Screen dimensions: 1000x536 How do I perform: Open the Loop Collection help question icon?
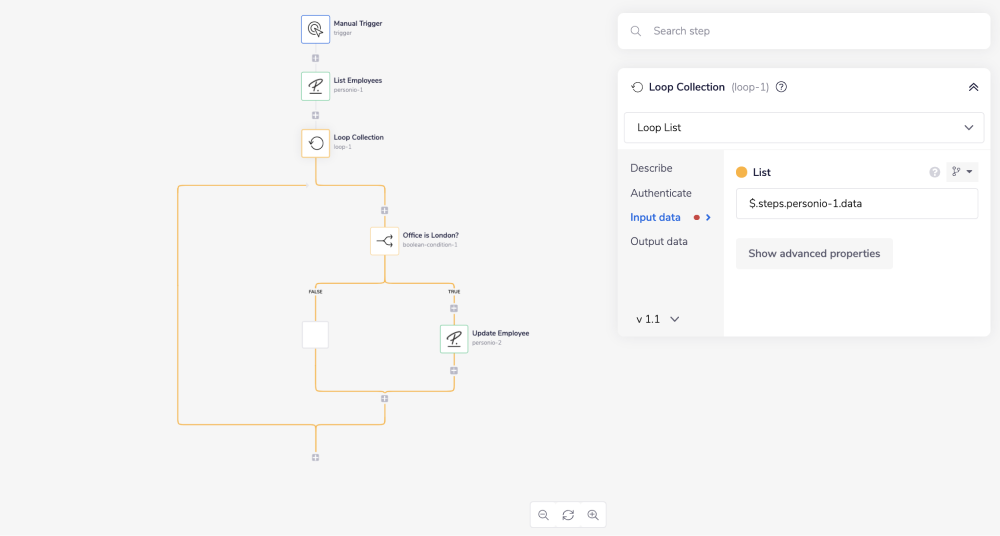(x=781, y=87)
